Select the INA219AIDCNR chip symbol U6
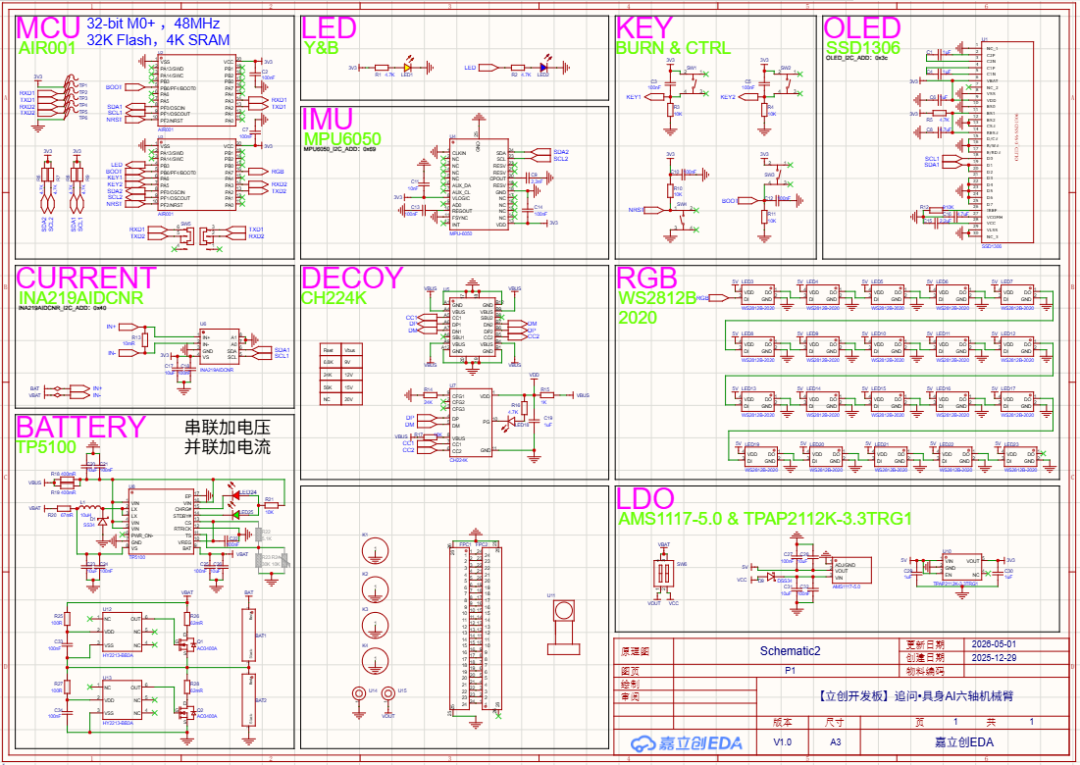This screenshot has height=765, width=1080. pos(218,348)
